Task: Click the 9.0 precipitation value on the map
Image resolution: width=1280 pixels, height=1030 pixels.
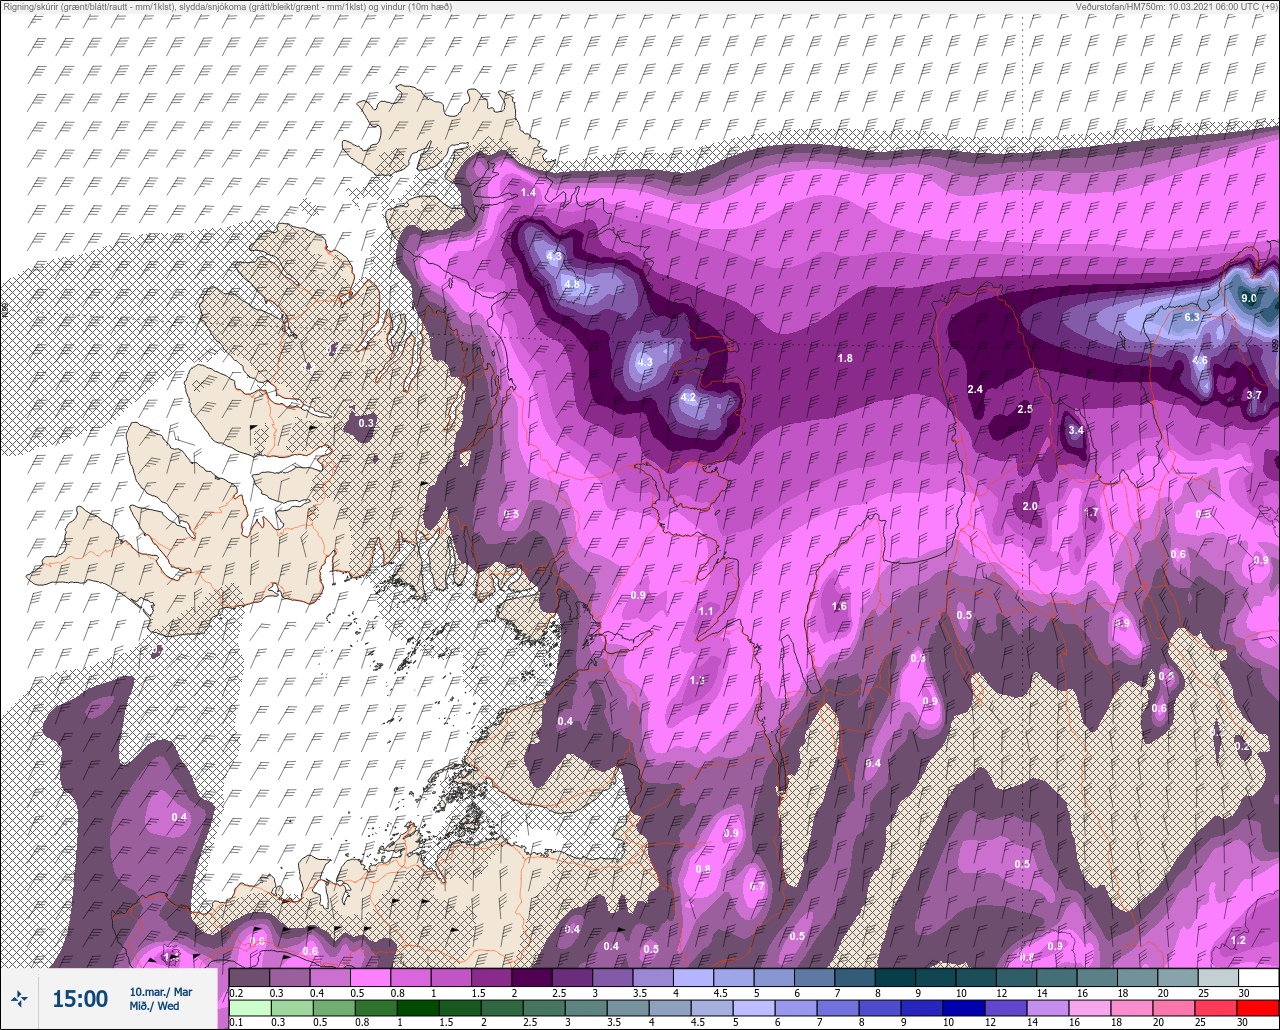Action: point(1248,298)
